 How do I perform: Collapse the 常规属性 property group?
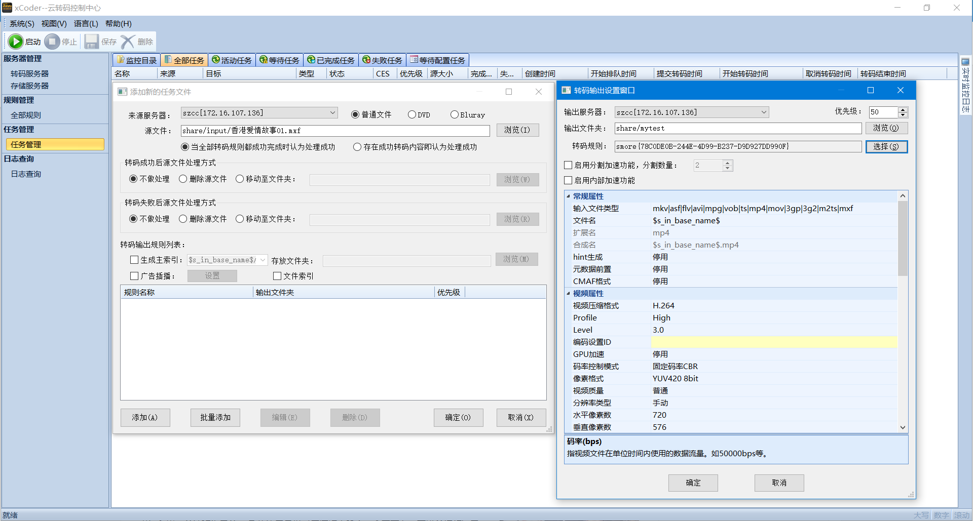[569, 197]
